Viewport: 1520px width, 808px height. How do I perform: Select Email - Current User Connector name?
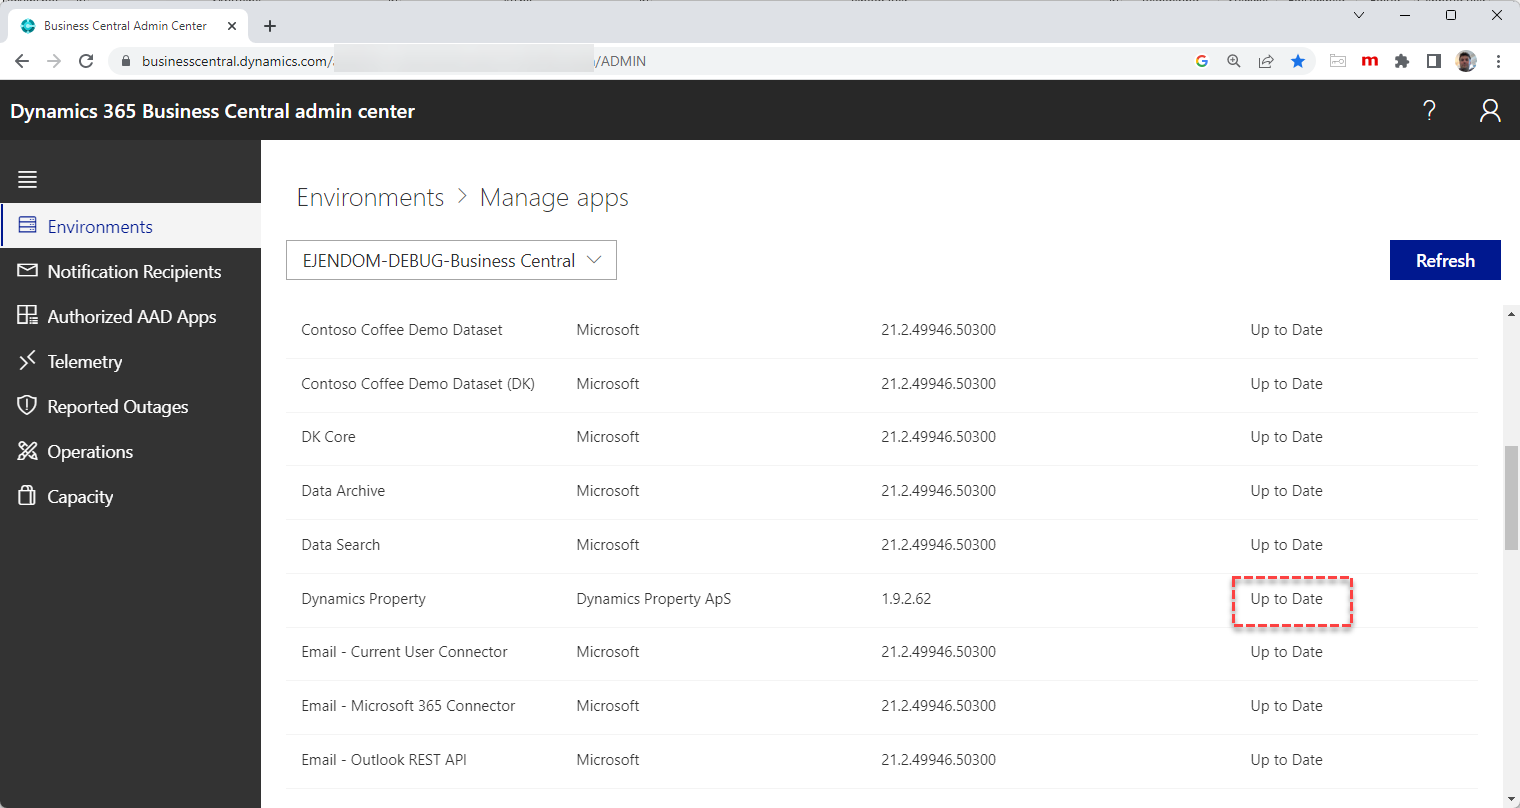pos(404,652)
